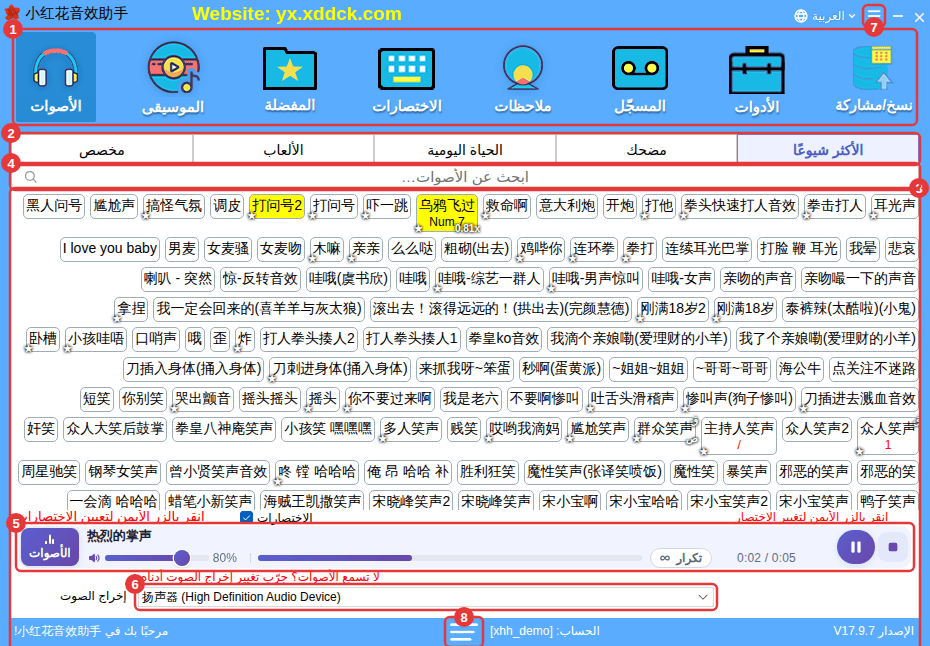Image resolution: width=930 pixels, height=646 pixels.
Task: Play the 众人大笑后鼓掌 sound
Action: (x=115, y=429)
